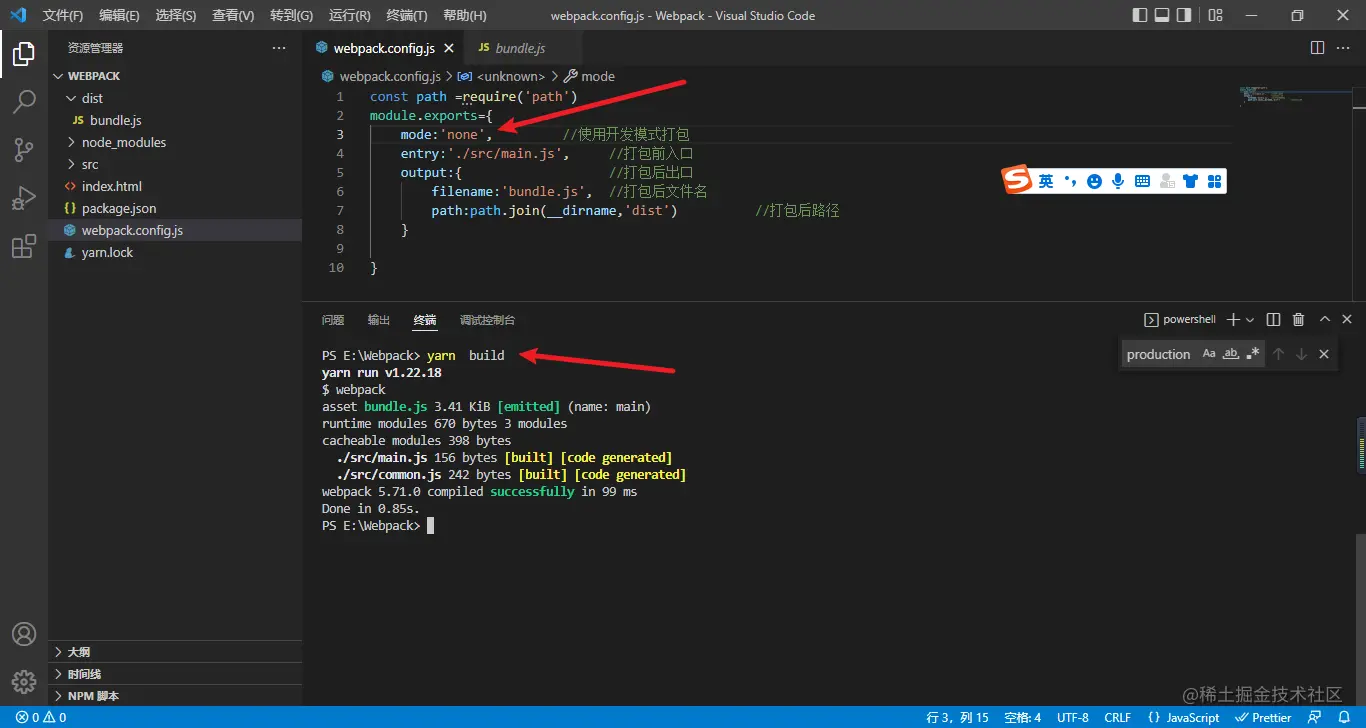Collapse the dist folder

[x=175, y=98]
